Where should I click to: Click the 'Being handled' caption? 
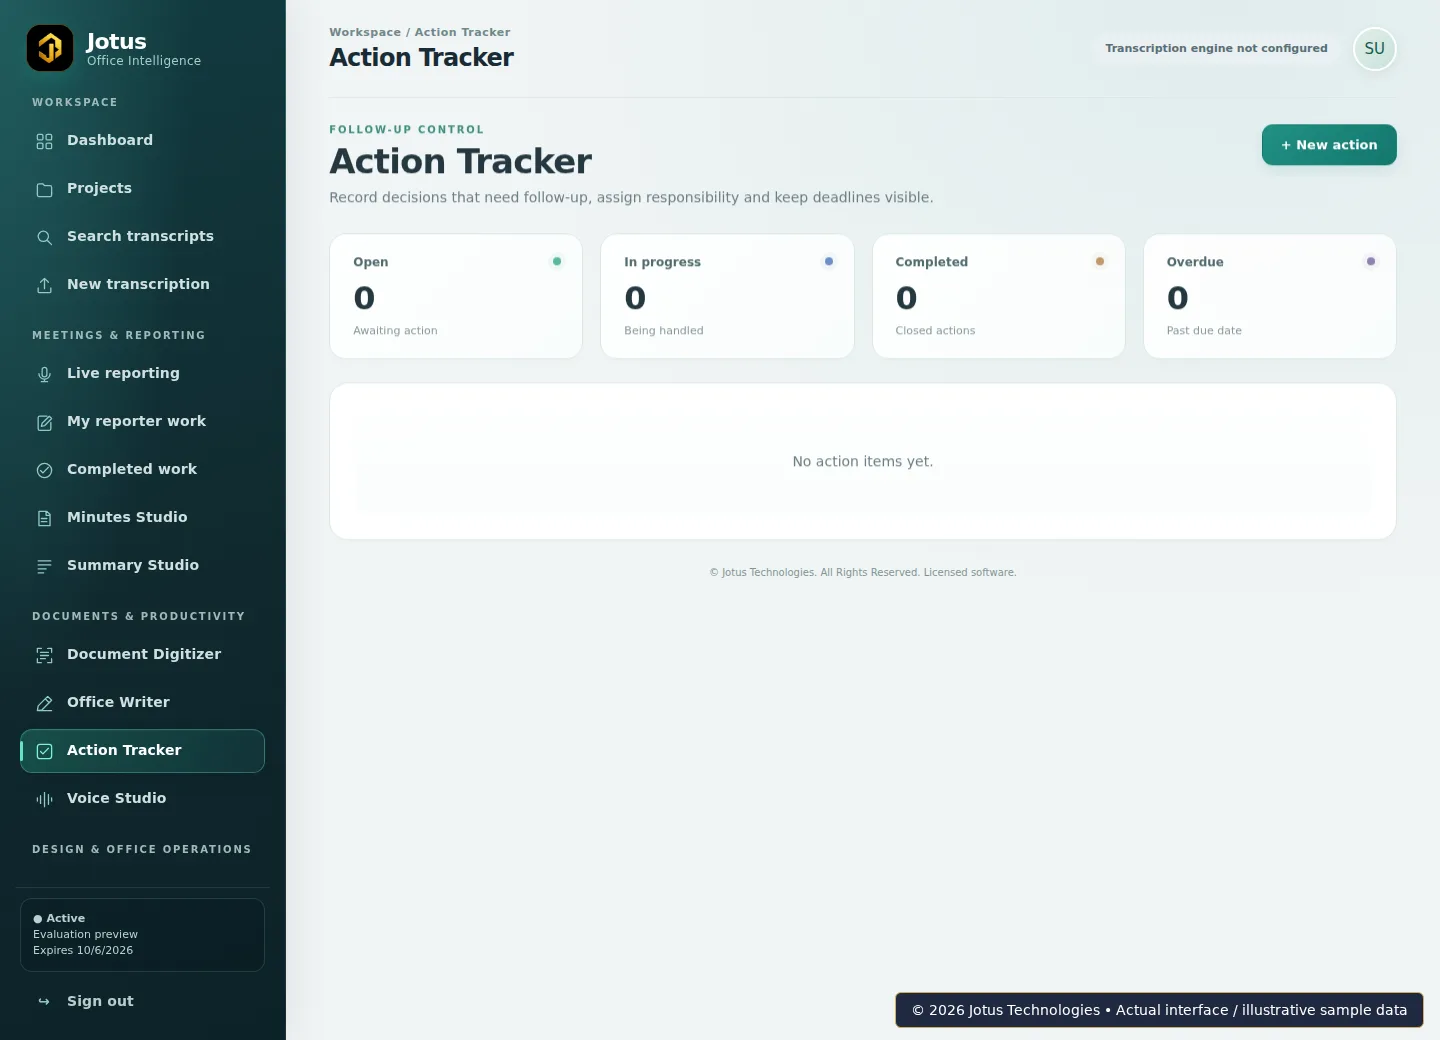pos(664,331)
